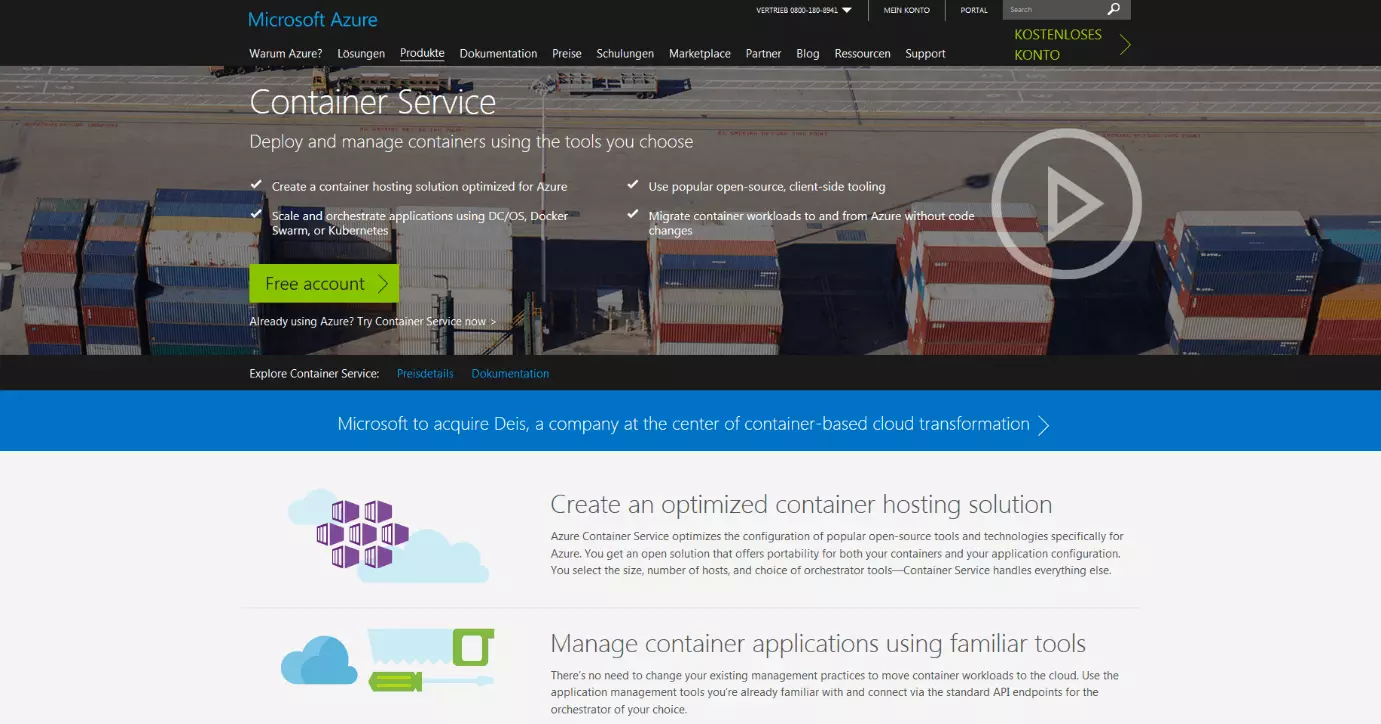Screen dimensions: 1381x724
Task: Open the Preise navigation item
Action: click(566, 54)
